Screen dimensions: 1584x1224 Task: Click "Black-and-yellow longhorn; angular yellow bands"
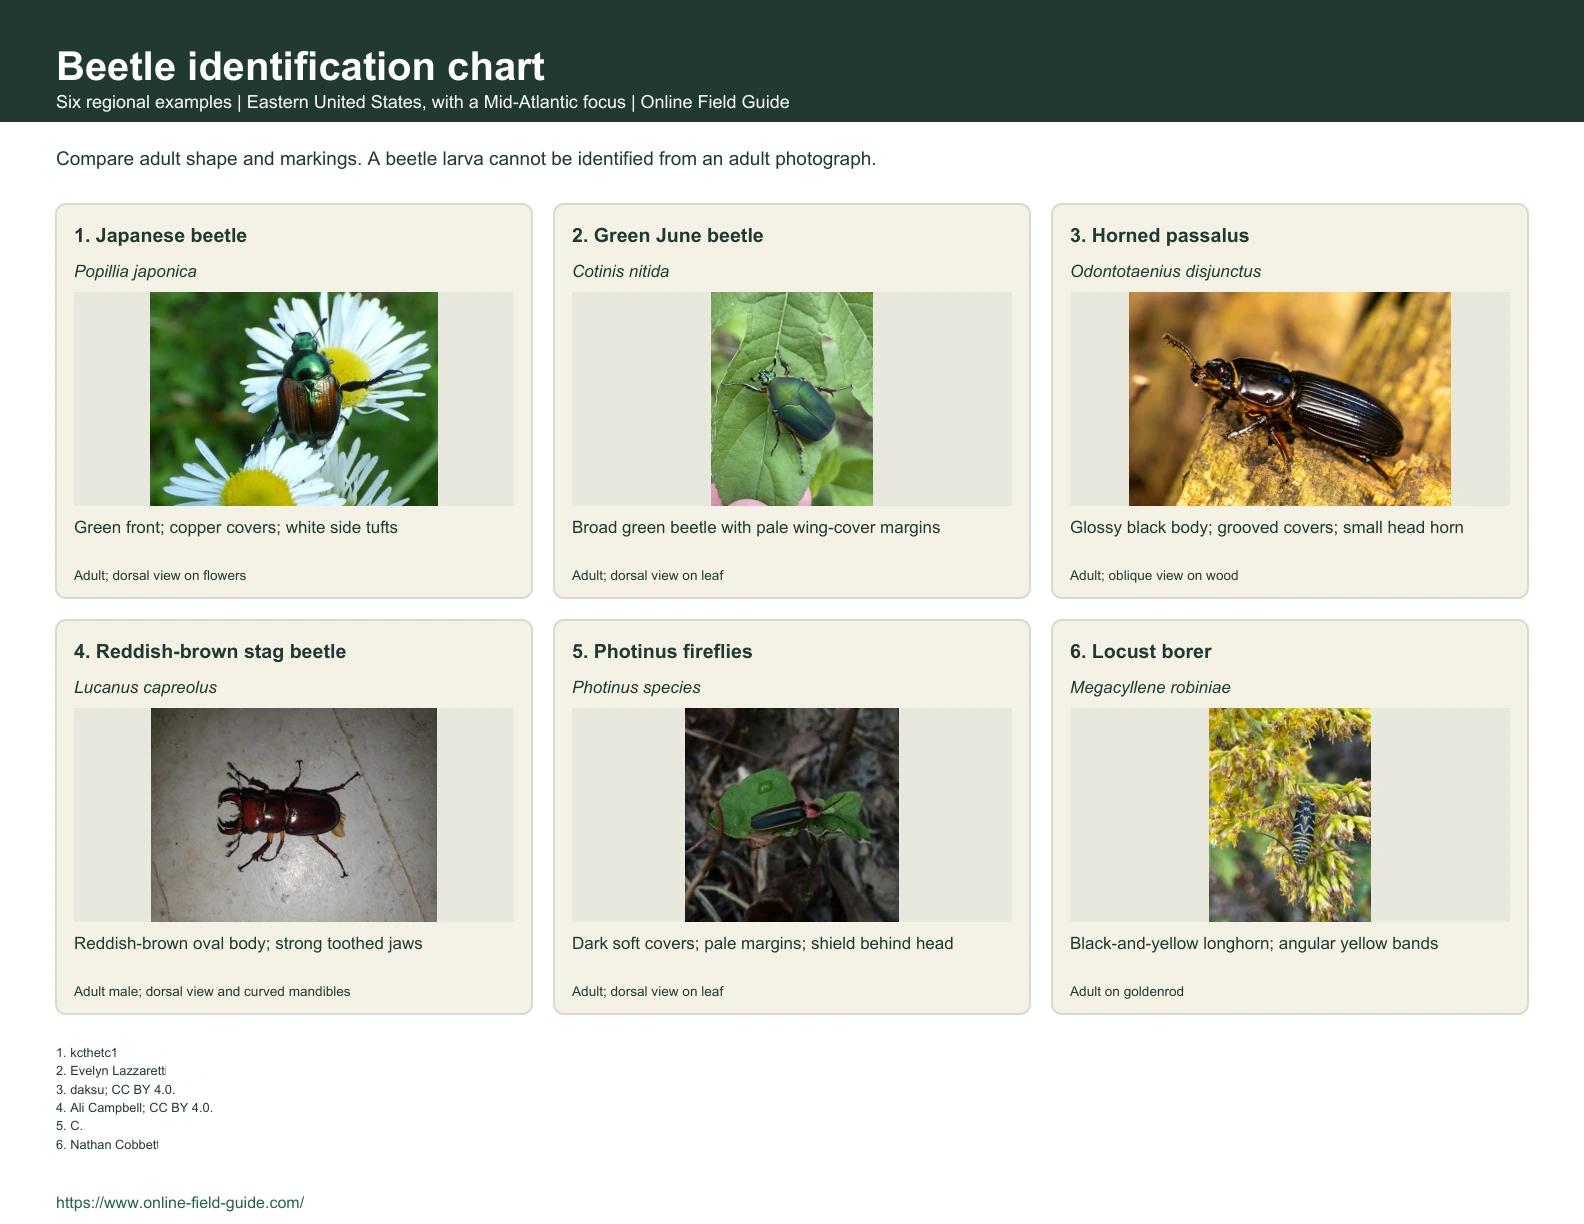click(1254, 943)
